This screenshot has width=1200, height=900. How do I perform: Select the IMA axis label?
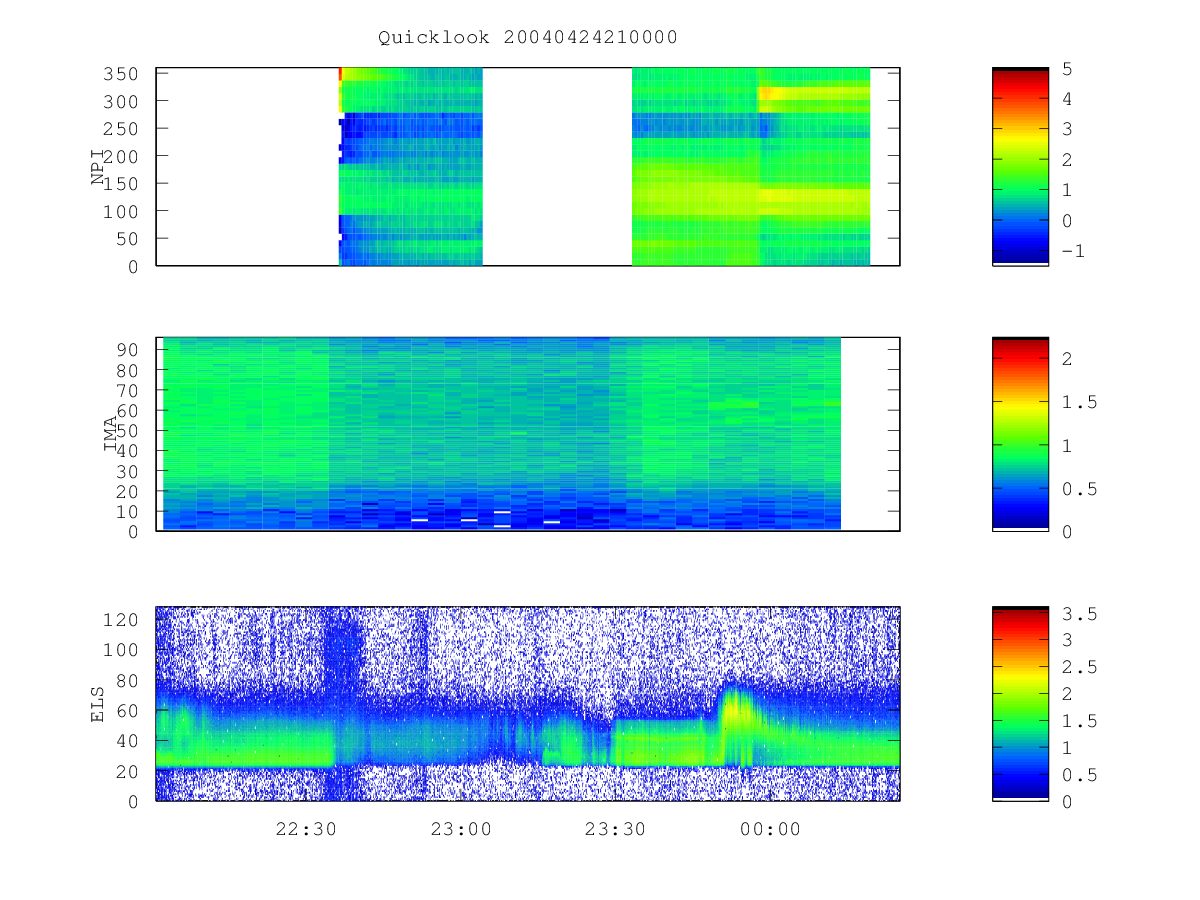coord(112,436)
